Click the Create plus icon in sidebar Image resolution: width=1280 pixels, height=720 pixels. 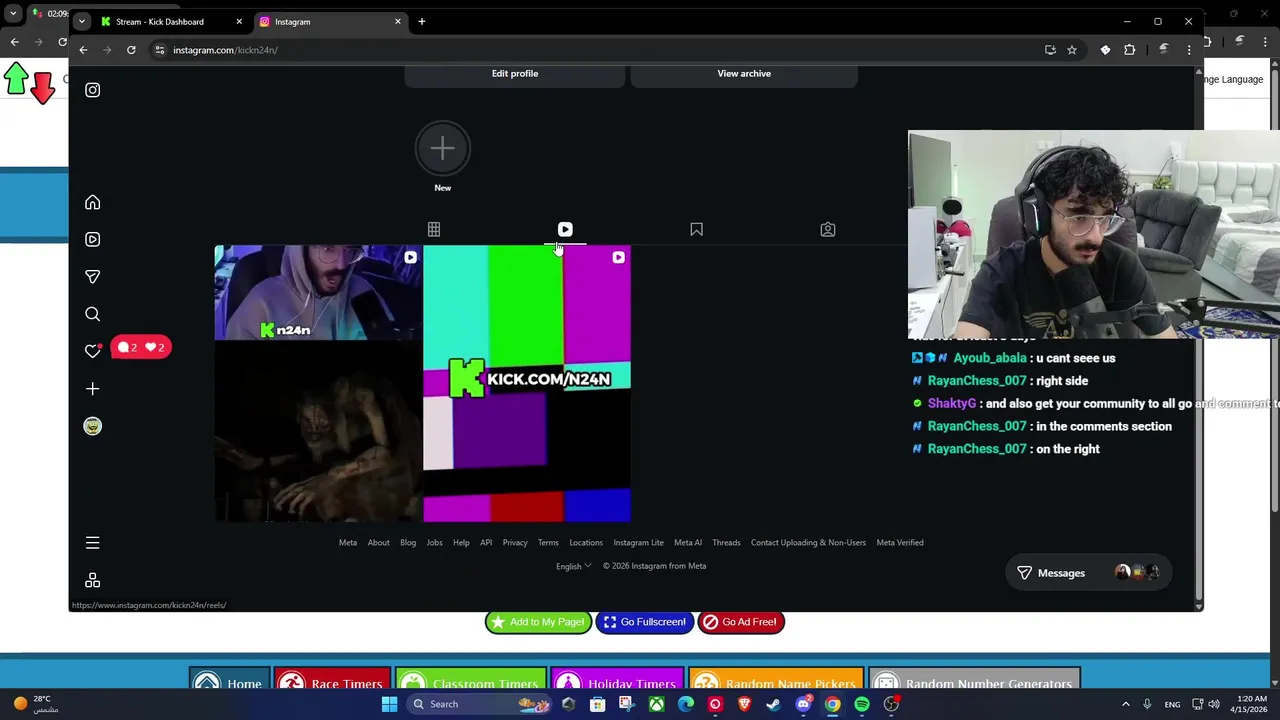[92, 388]
